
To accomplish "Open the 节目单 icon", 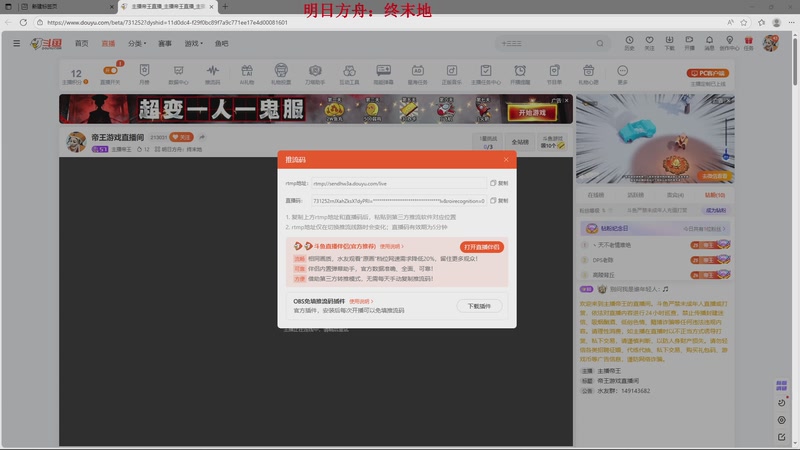I will coord(554,74).
